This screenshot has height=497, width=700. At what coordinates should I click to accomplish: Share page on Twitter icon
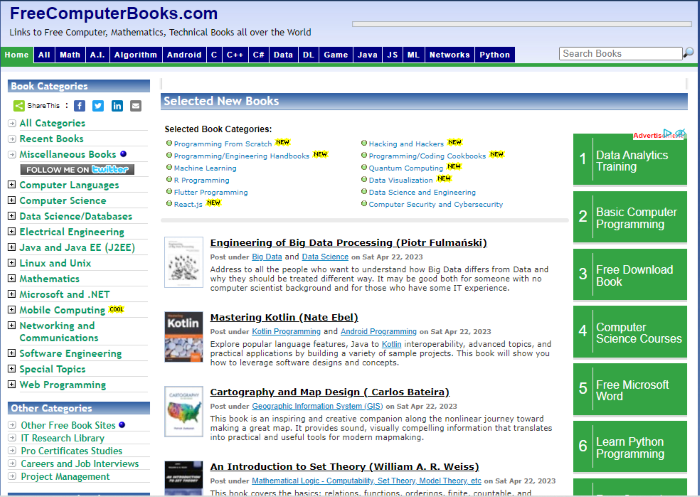[x=98, y=106]
